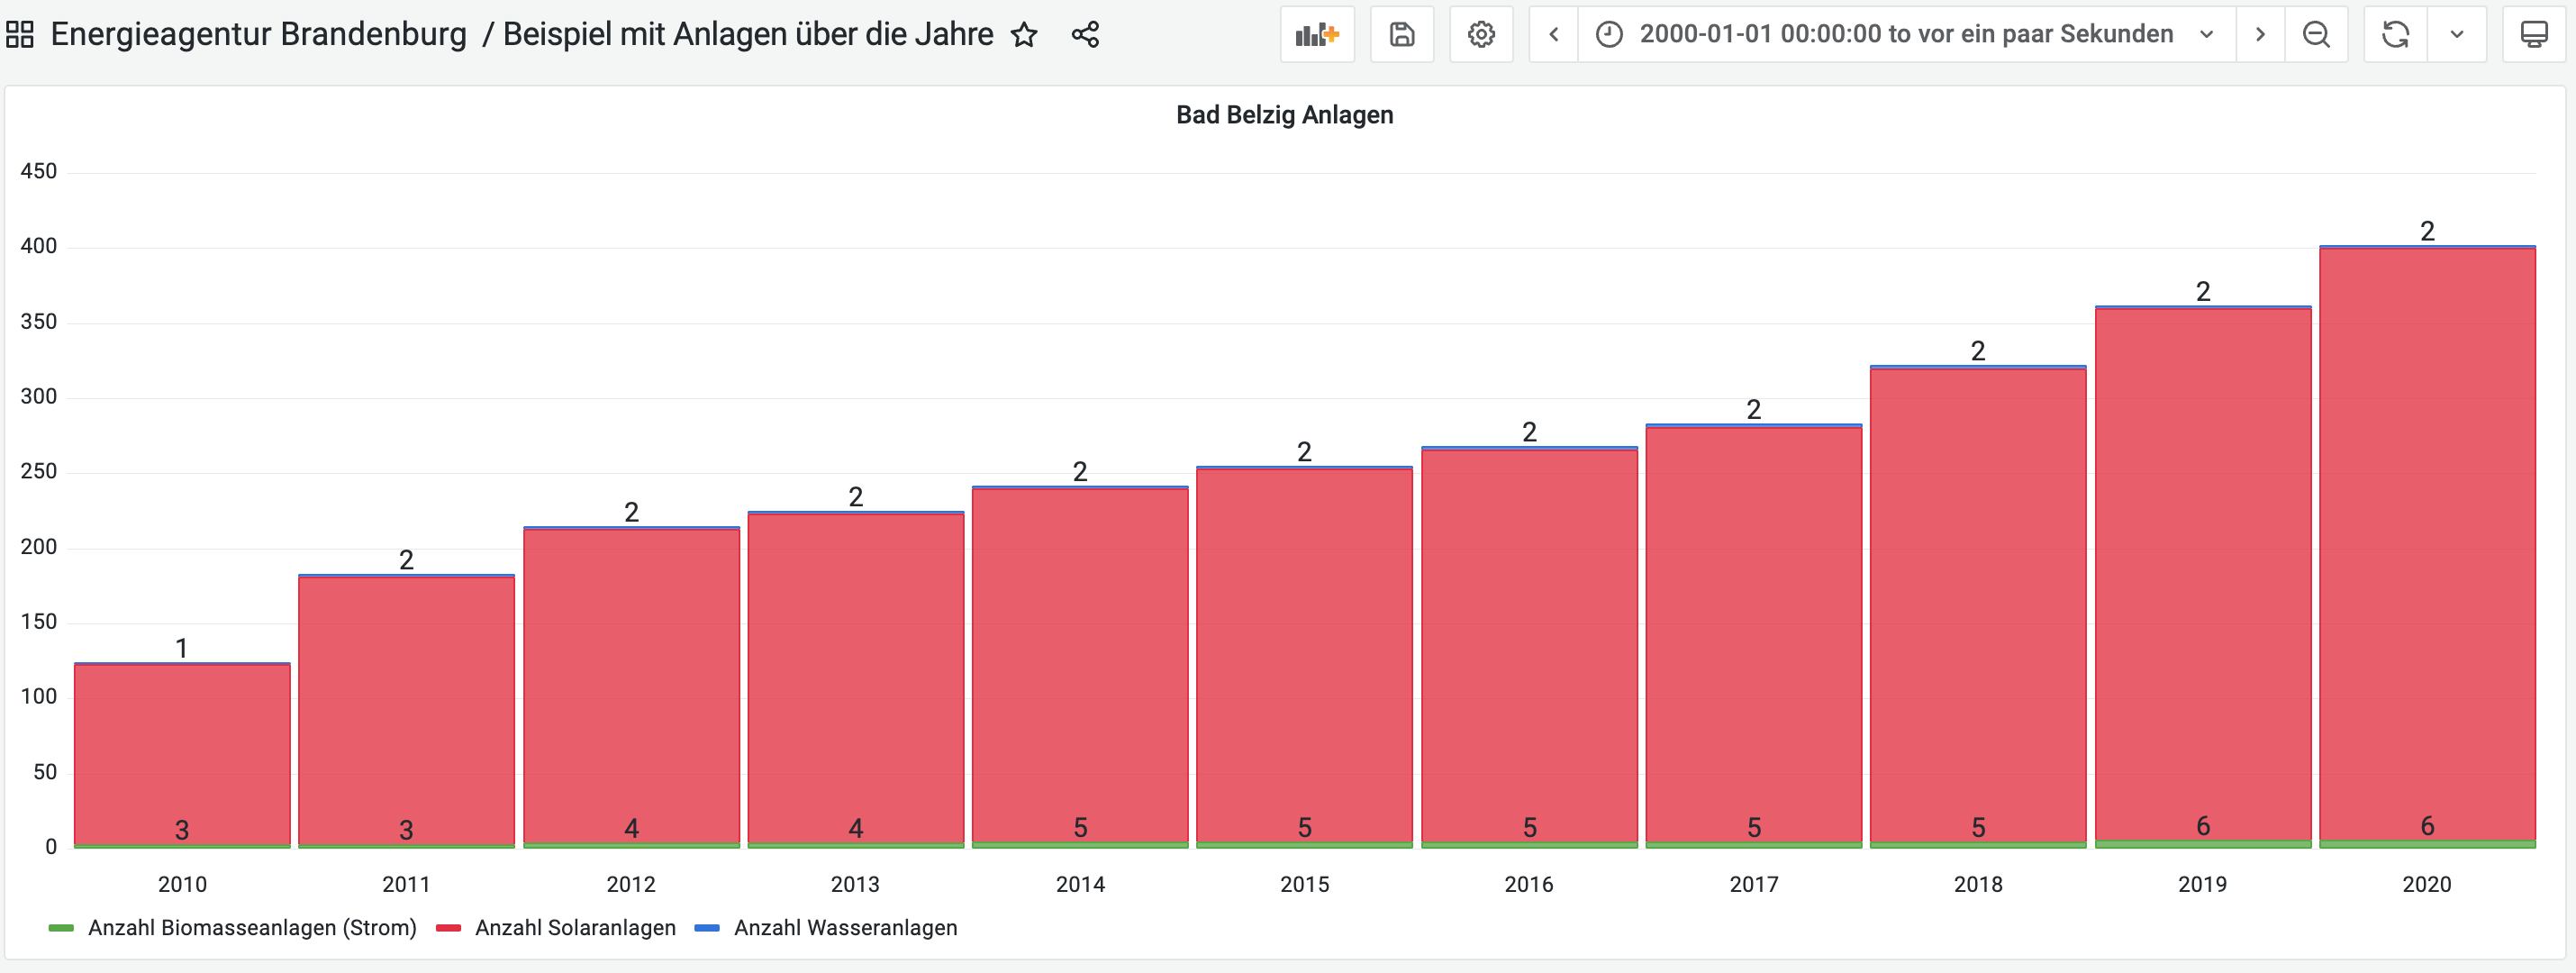Open dashboards overview via grid icon

pos(20,33)
